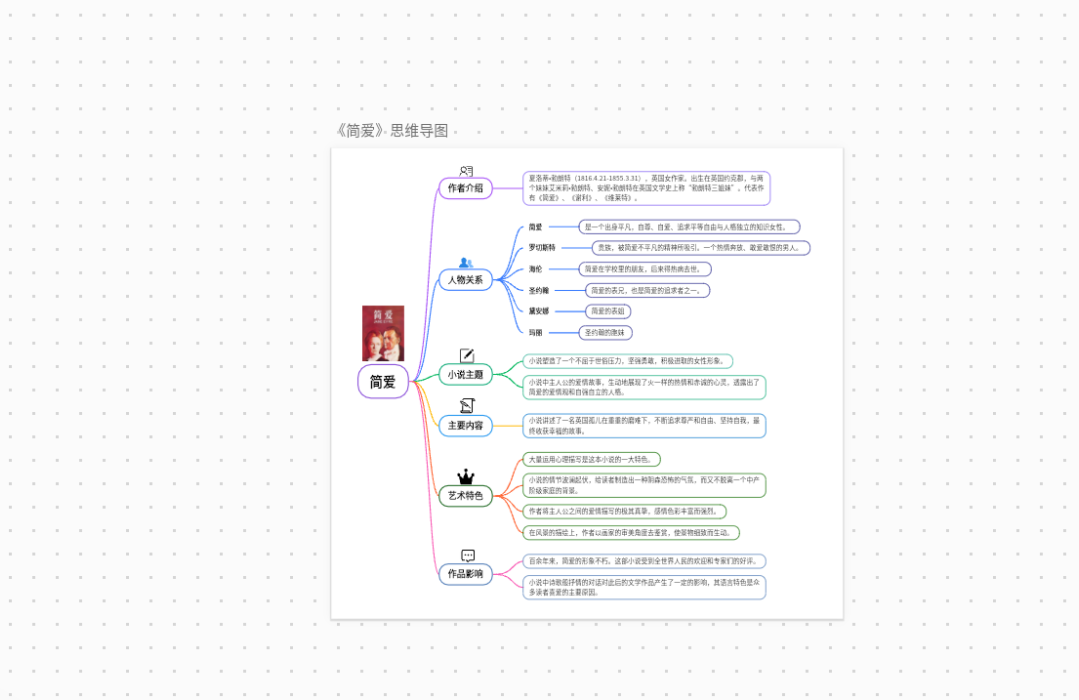Click the author profile icon above 作者介绍
Viewport: 1079px width, 700px height.
coord(466,171)
